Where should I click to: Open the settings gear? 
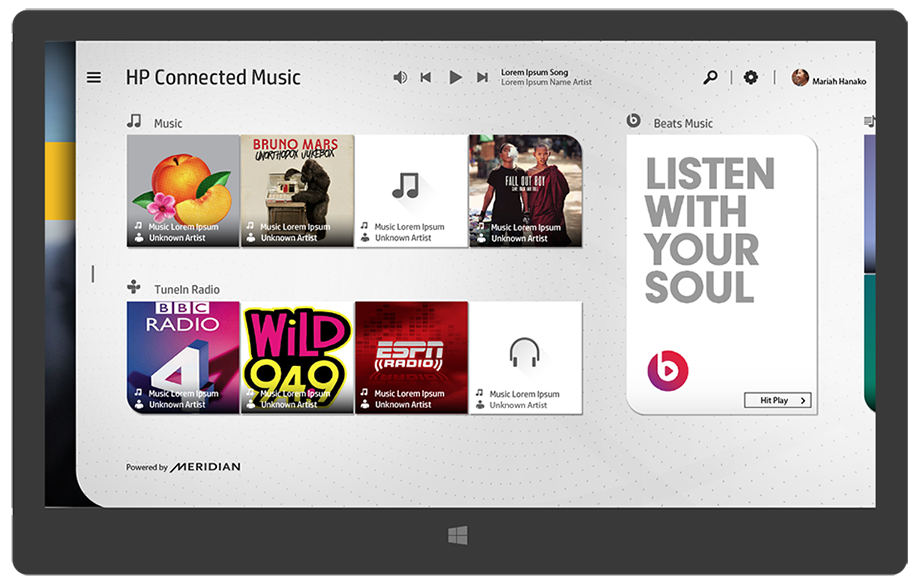[x=750, y=77]
